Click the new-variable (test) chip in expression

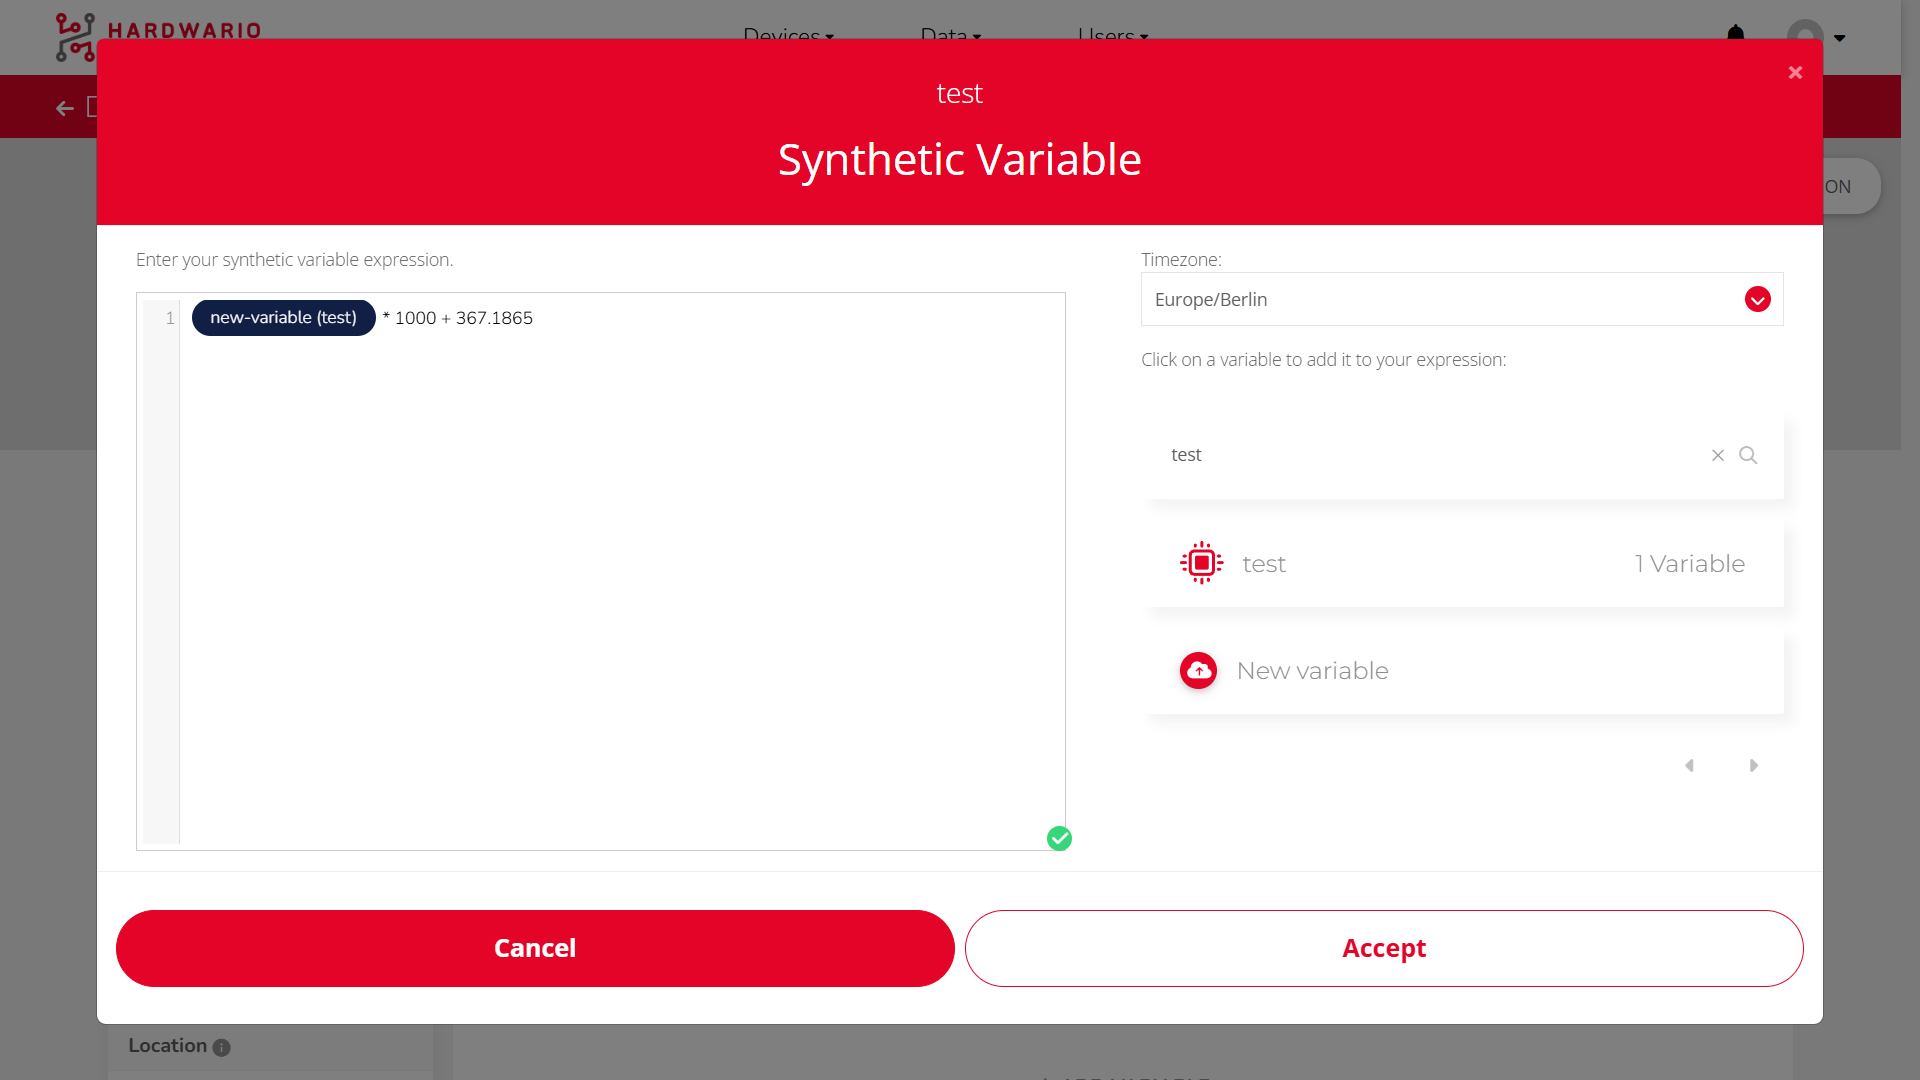(x=283, y=318)
